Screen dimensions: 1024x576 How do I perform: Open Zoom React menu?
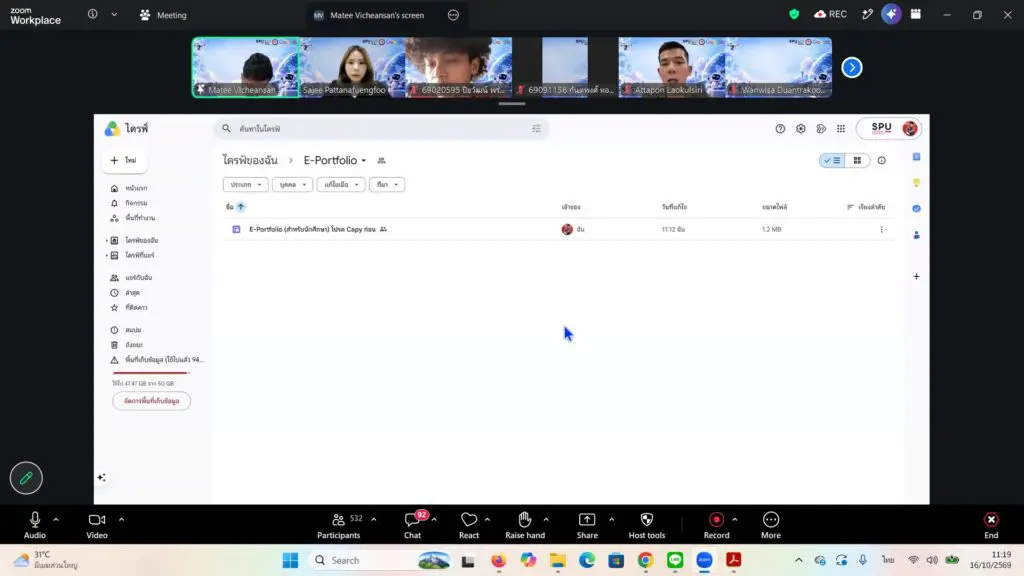coord(469,525)
